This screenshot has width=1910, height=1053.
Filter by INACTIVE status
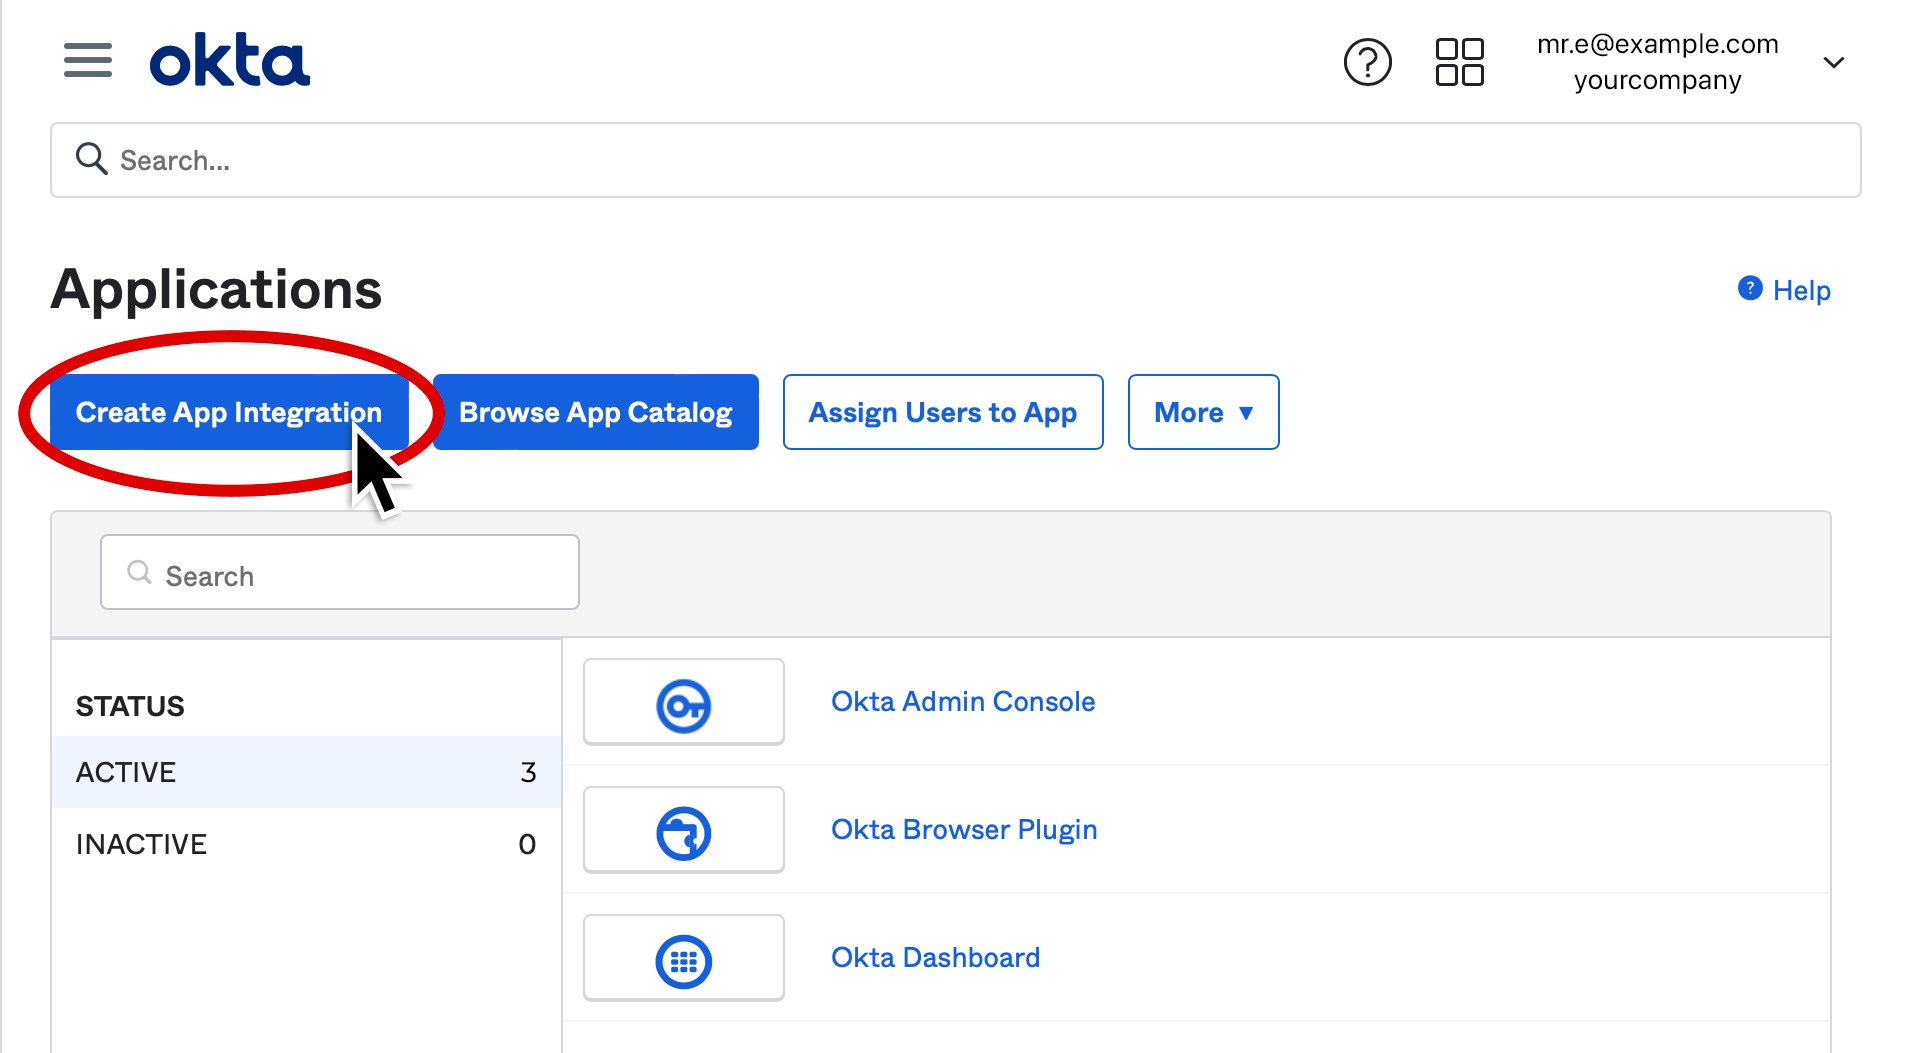click(306, 844)
